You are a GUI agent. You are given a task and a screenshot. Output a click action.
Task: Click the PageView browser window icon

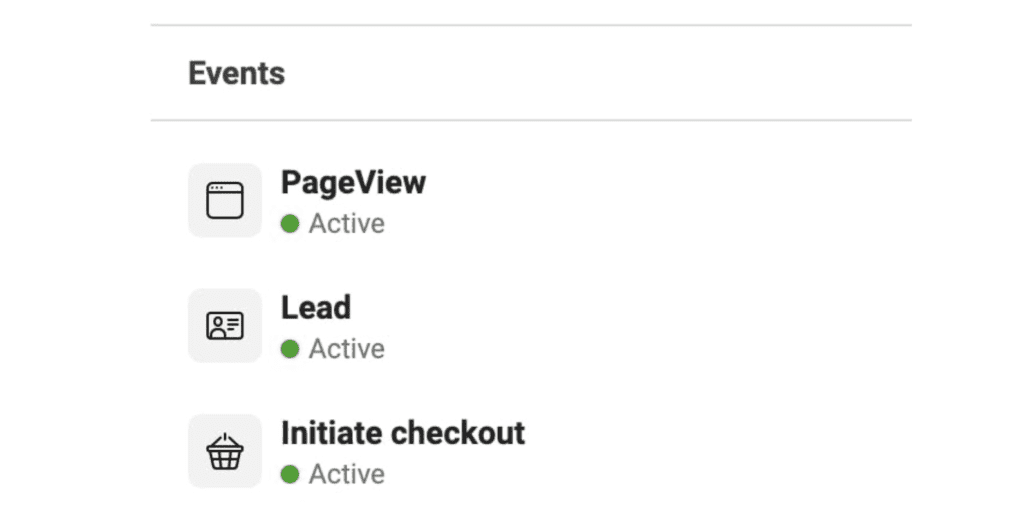point(225,200)
